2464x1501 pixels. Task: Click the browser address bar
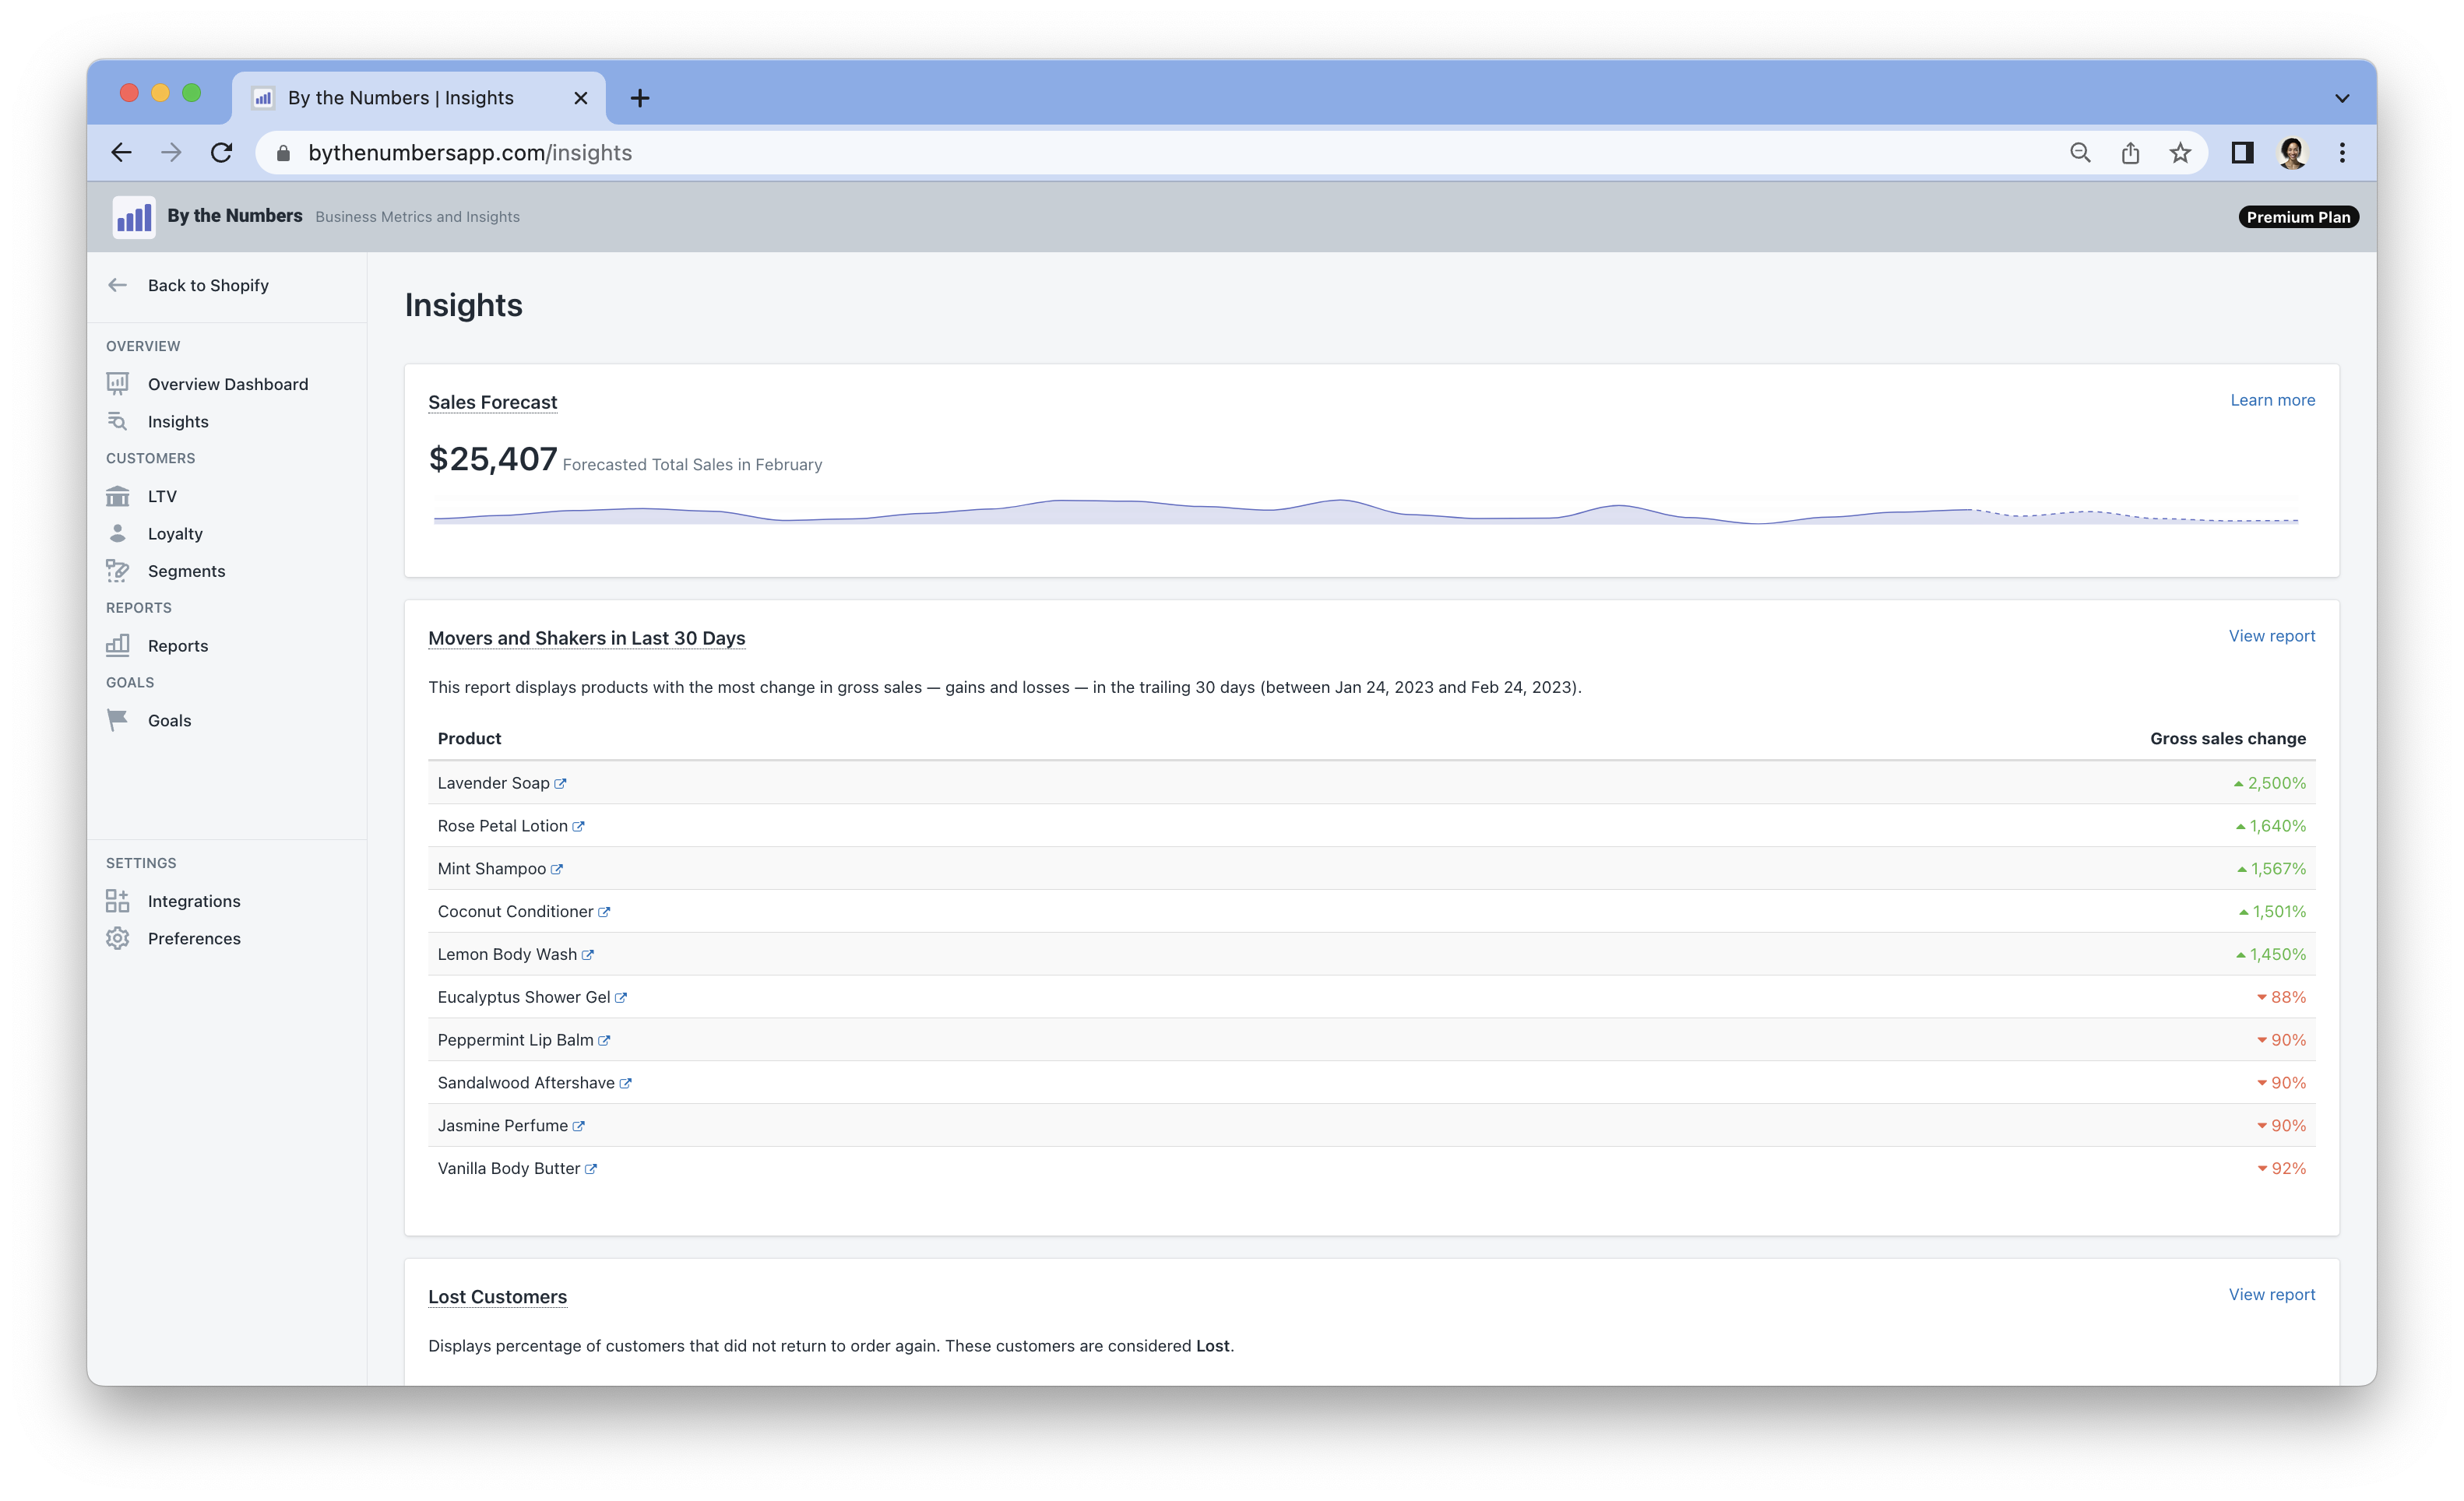(x=1100, y=153)
